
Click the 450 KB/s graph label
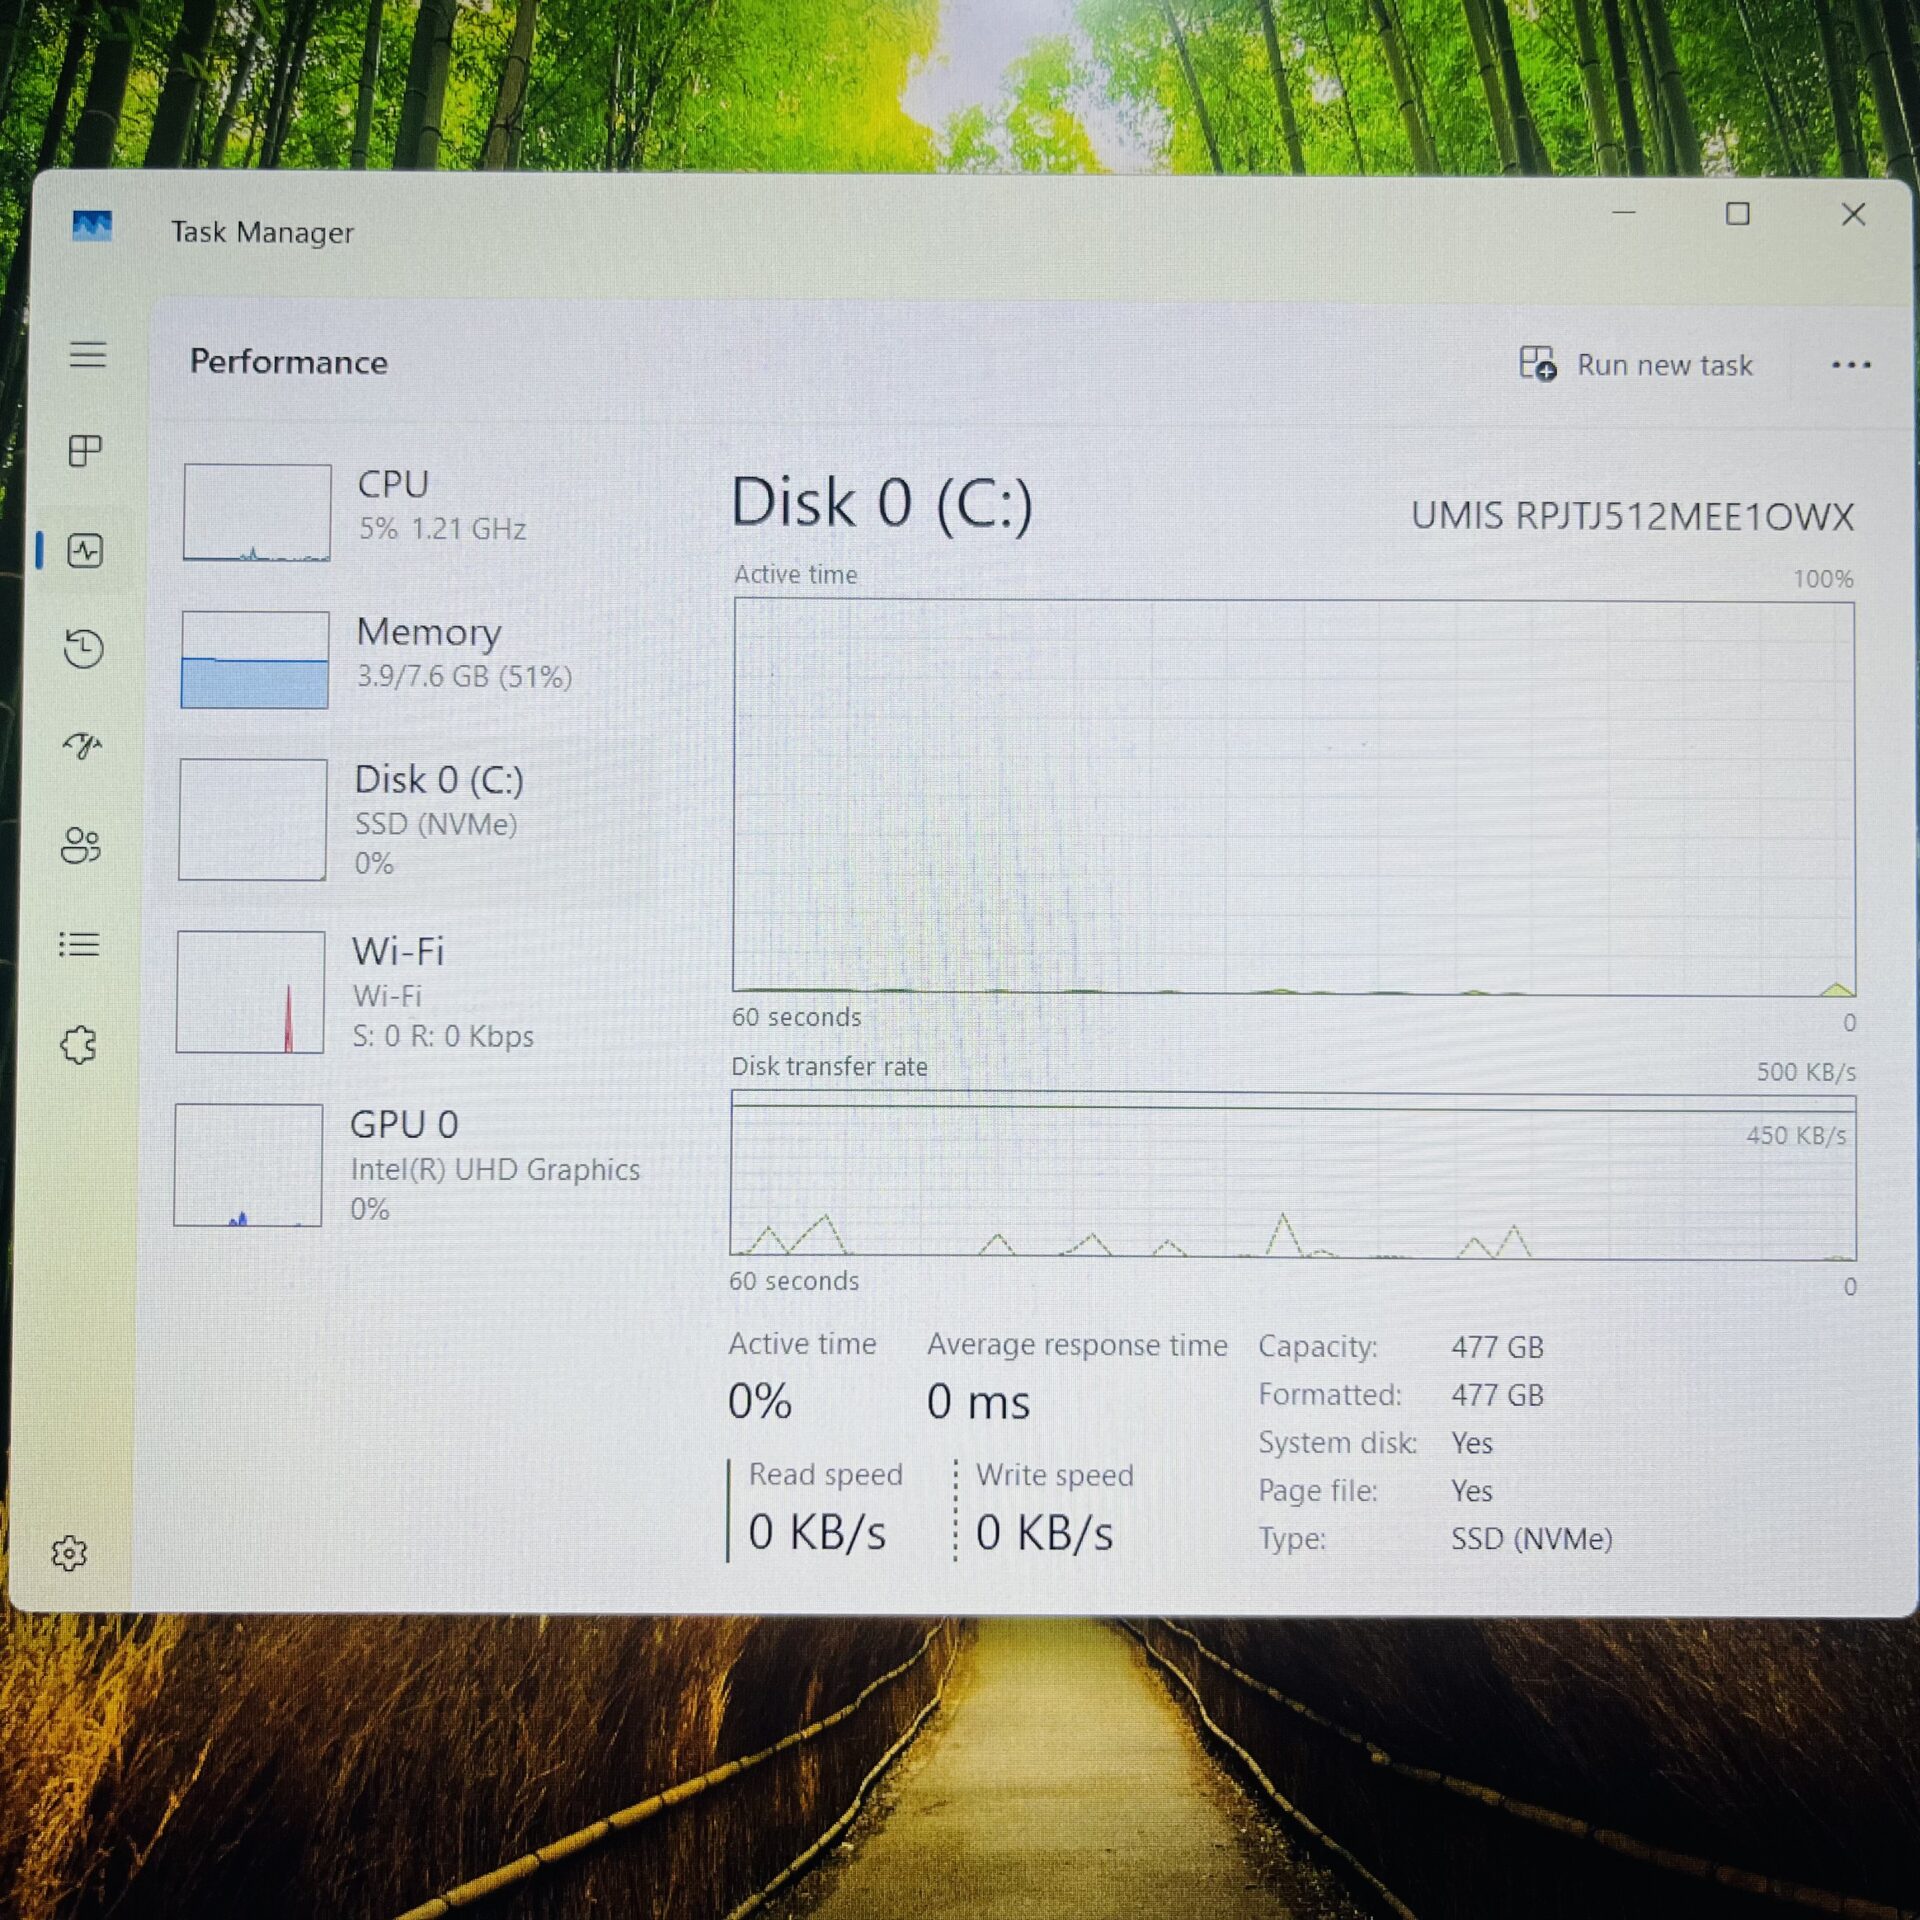pos(1796,1135)
